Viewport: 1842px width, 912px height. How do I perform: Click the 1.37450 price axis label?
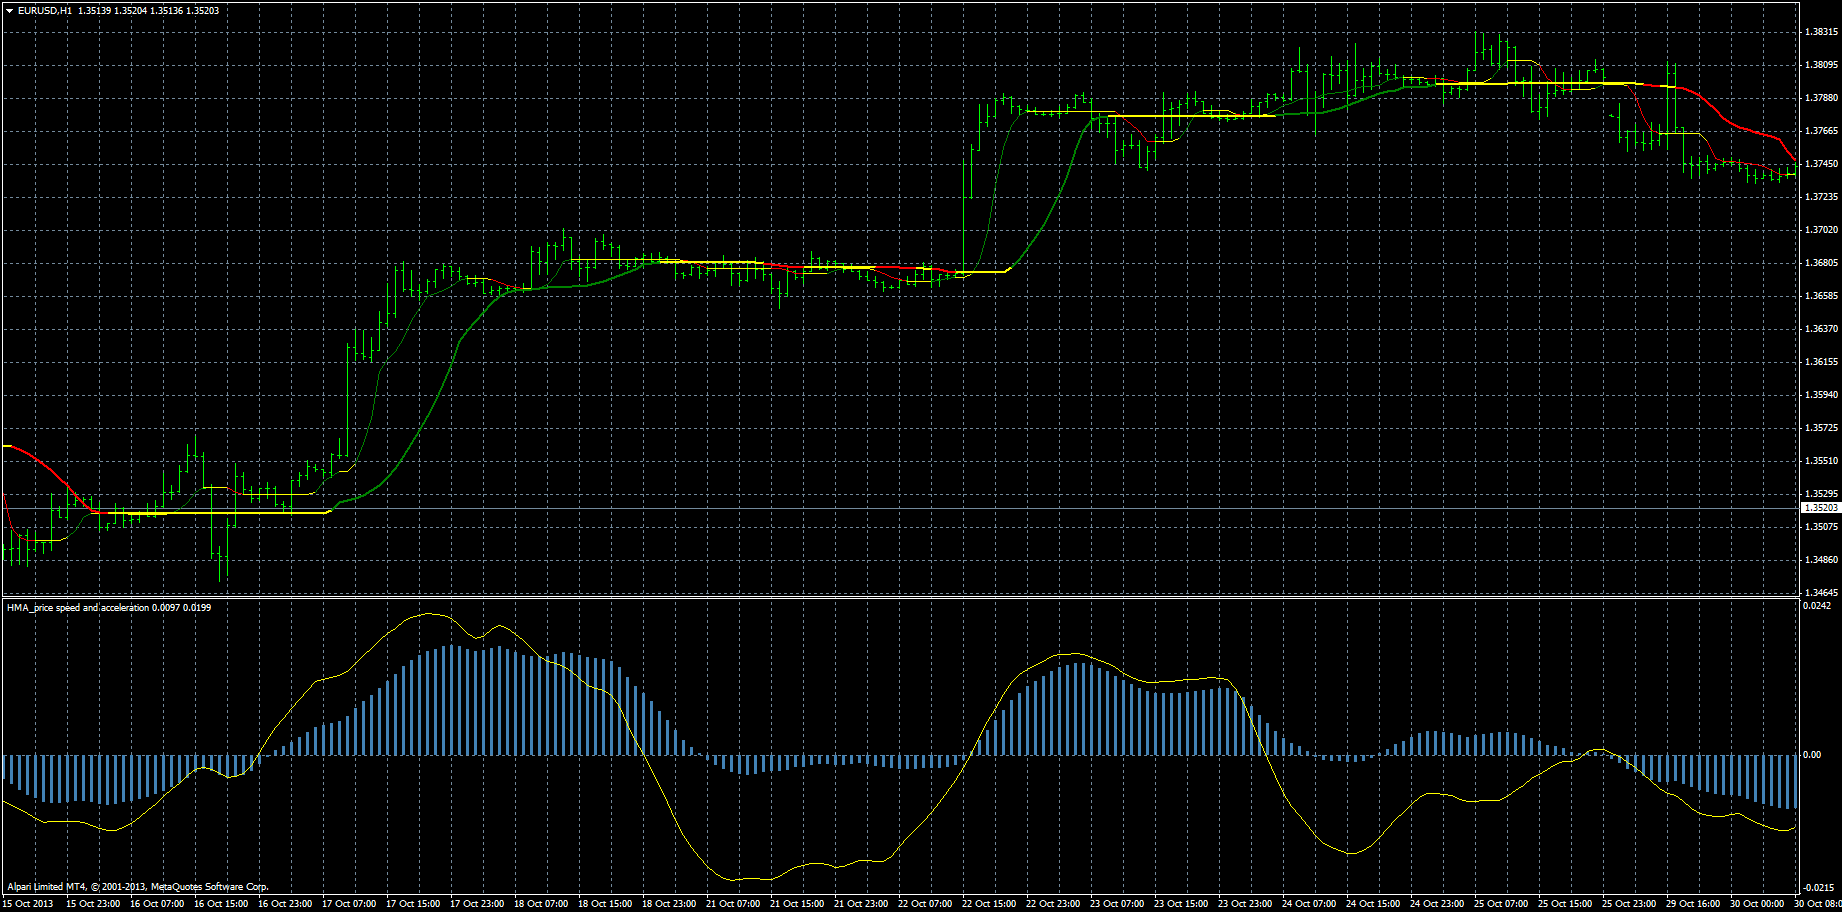click(x=1821, y=164)
